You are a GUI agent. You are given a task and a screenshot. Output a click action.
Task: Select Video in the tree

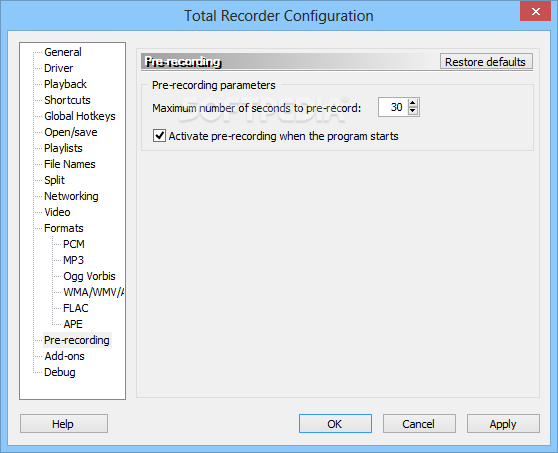[57, 212]
